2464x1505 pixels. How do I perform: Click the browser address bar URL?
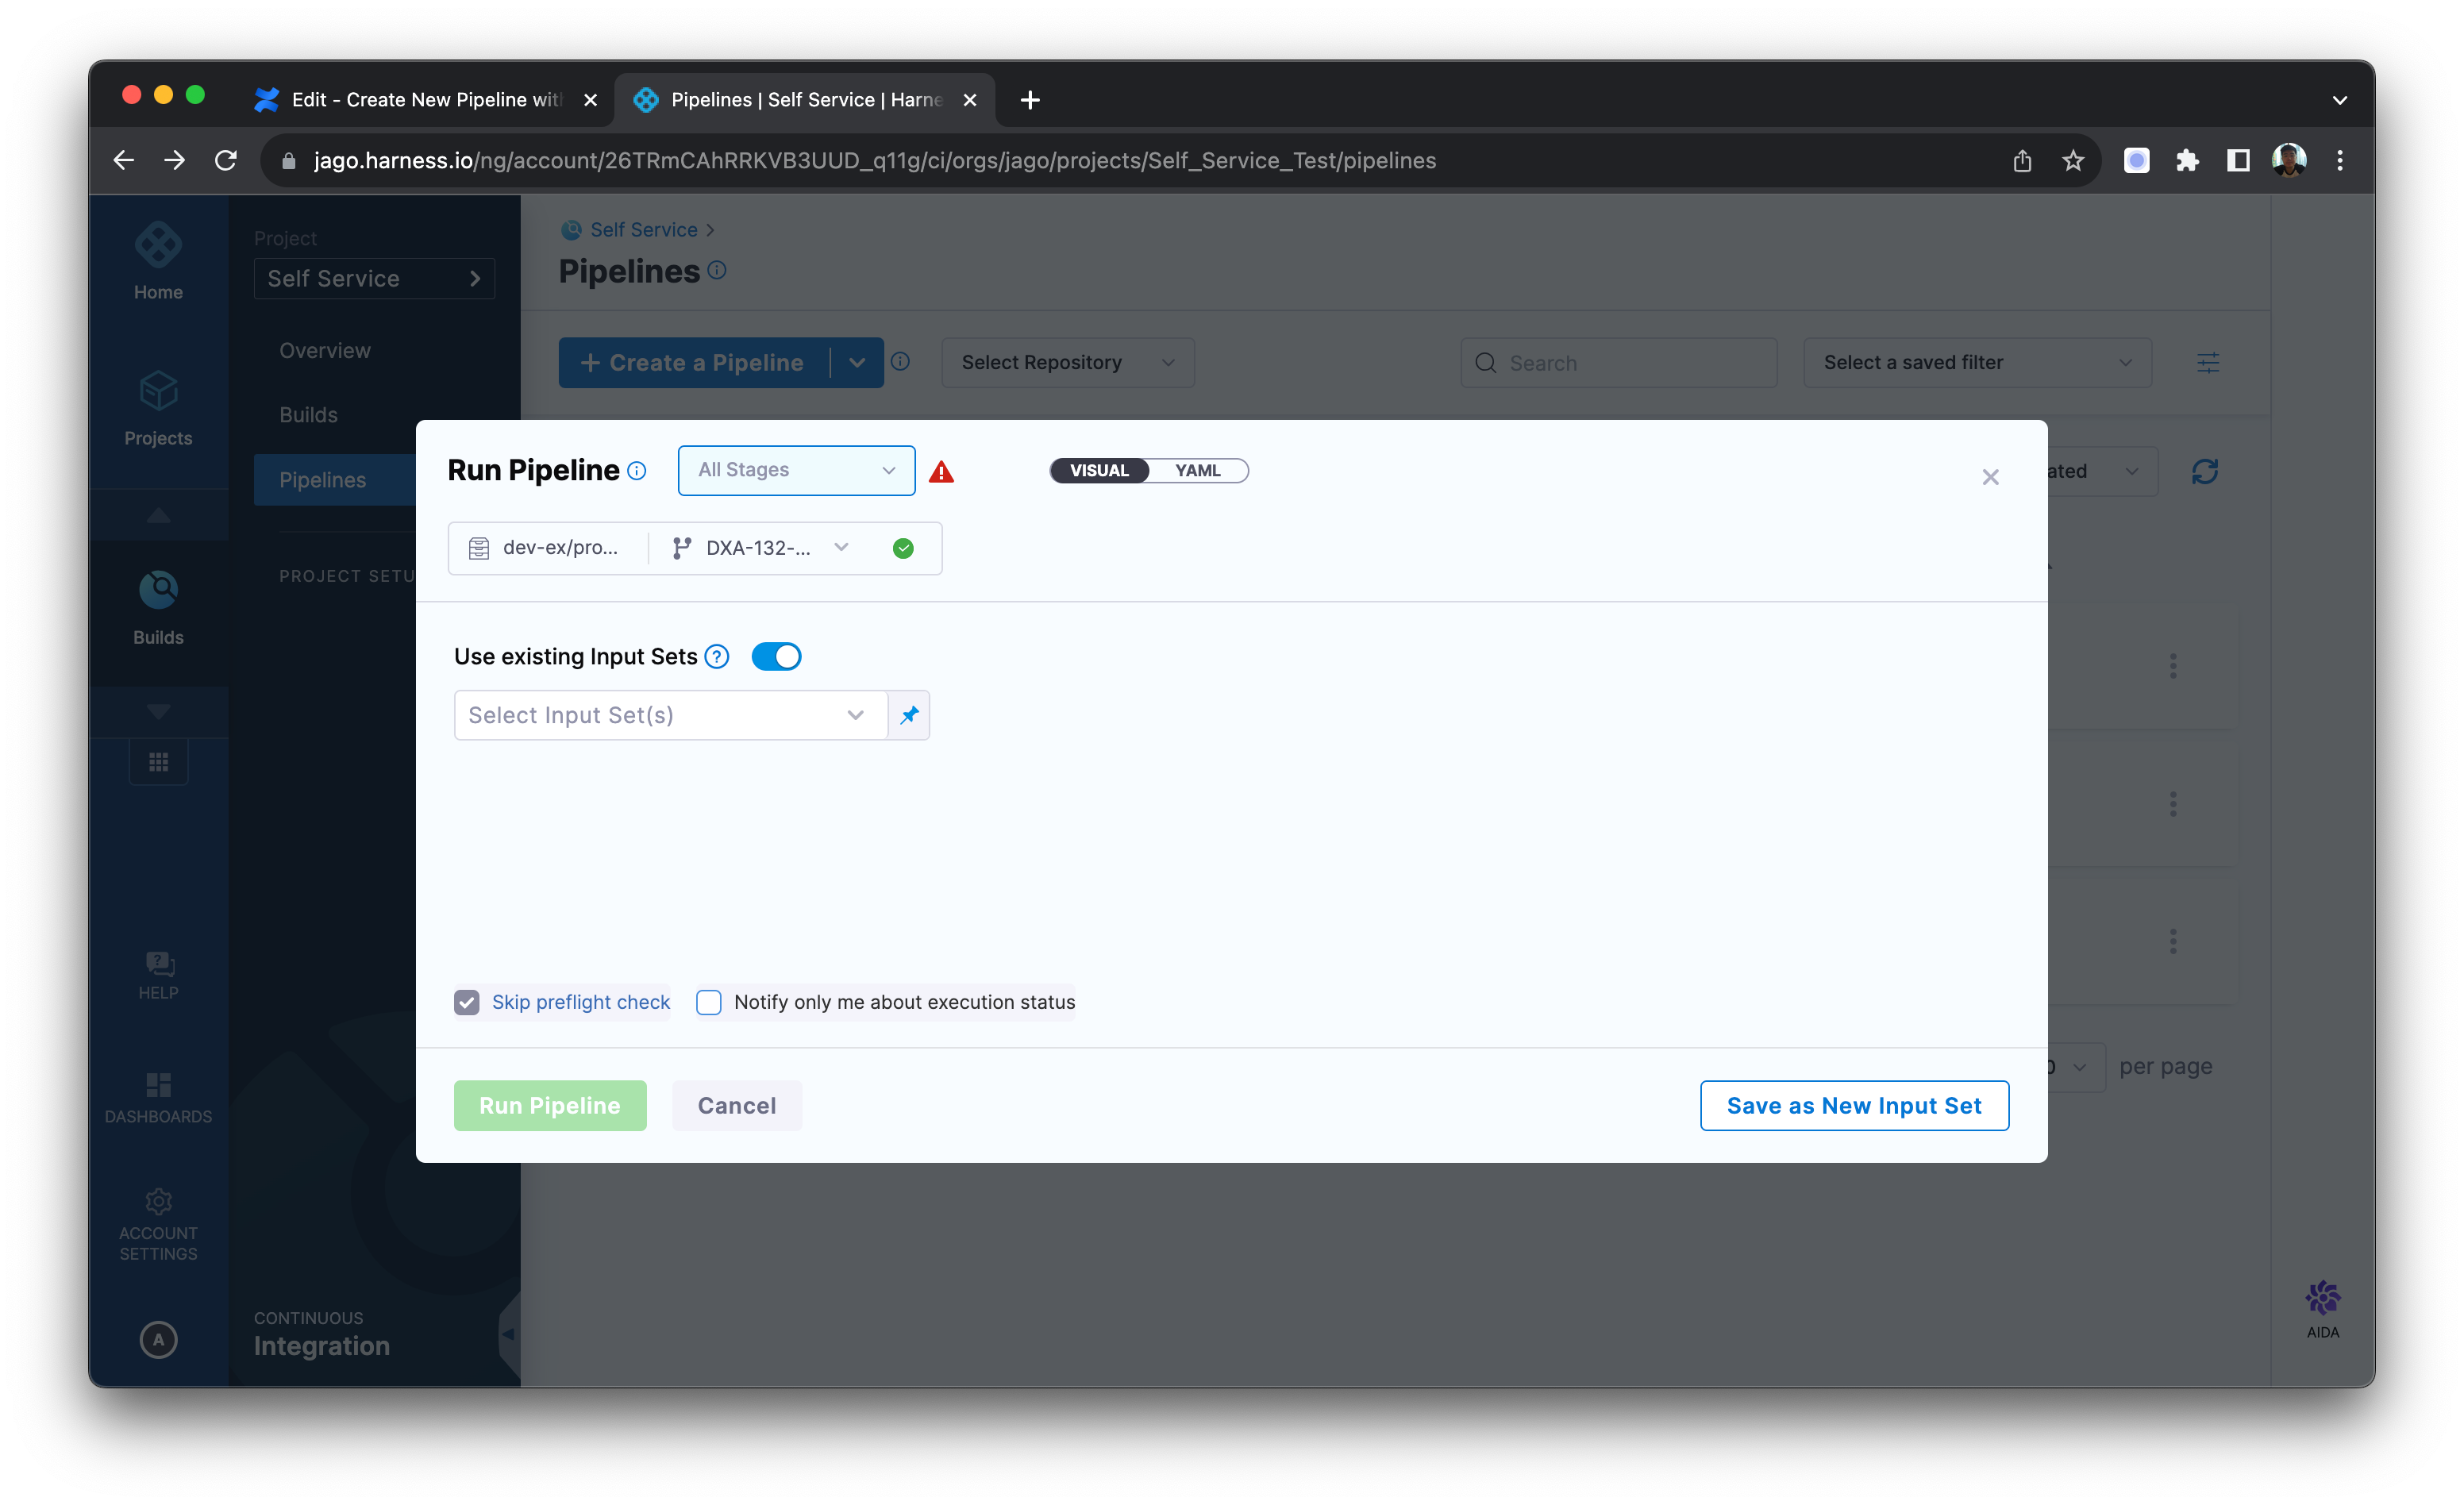pos(874,160)
